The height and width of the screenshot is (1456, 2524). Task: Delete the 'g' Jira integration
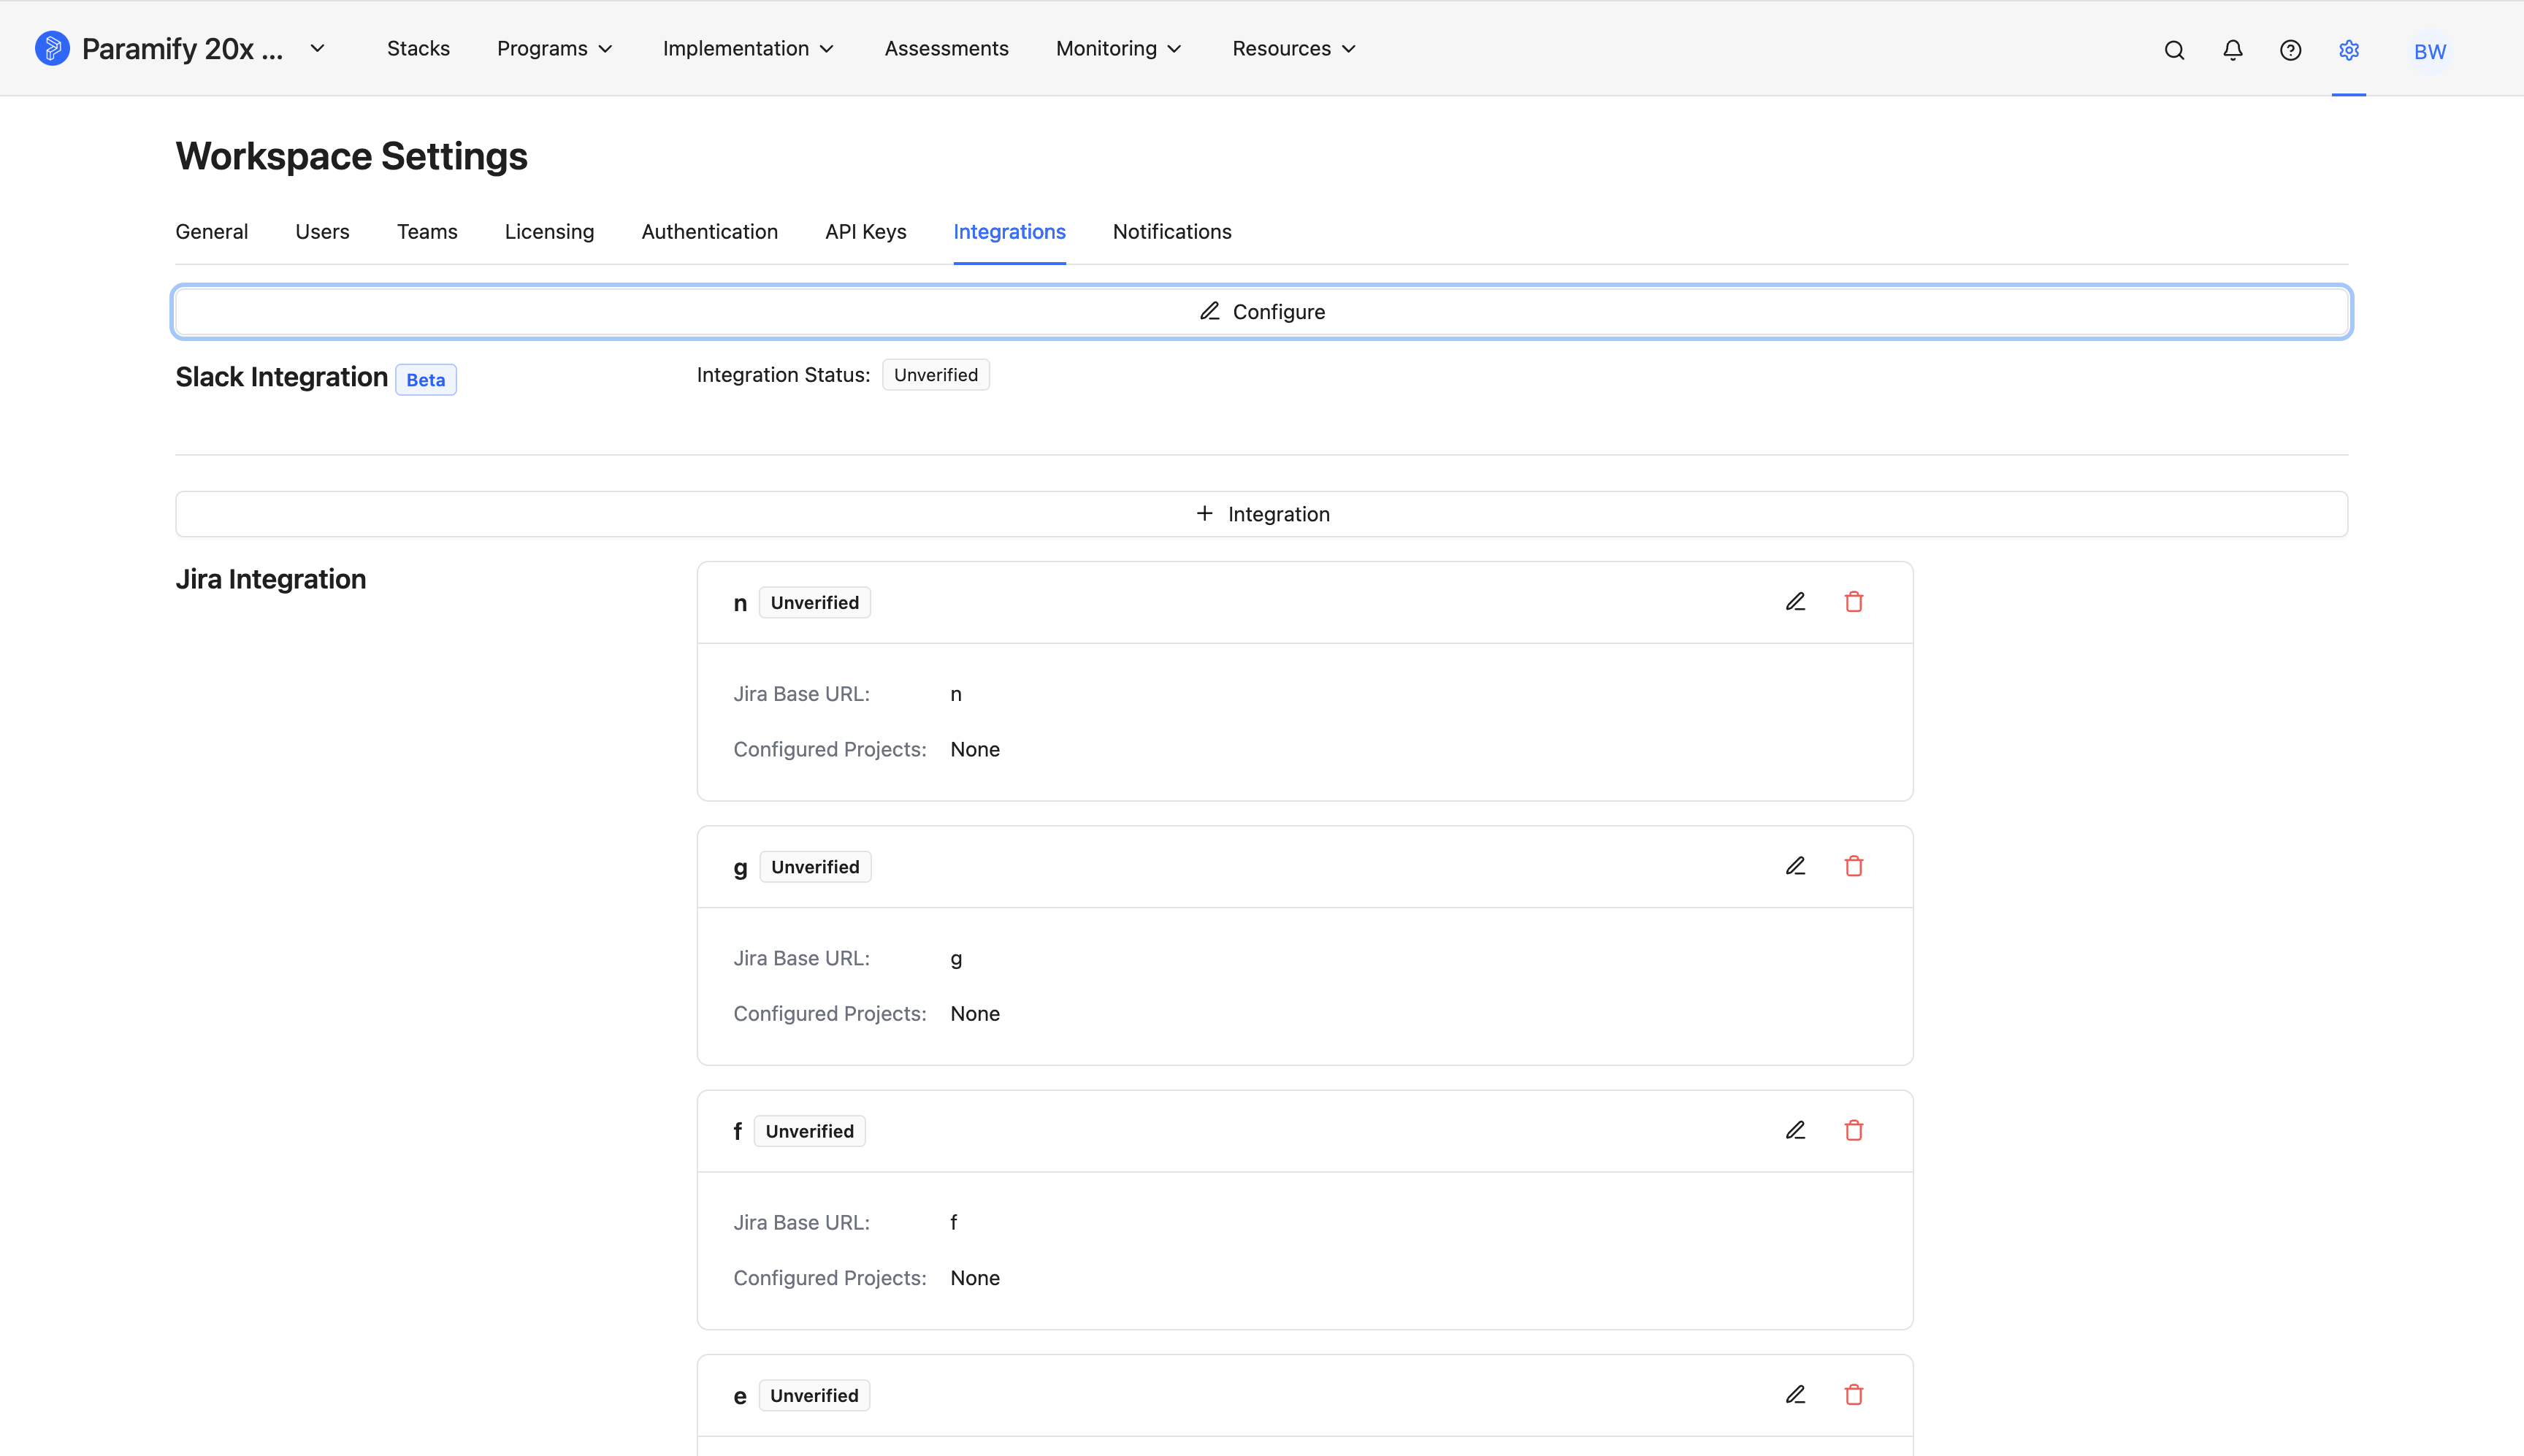(x=1853, y=866)
